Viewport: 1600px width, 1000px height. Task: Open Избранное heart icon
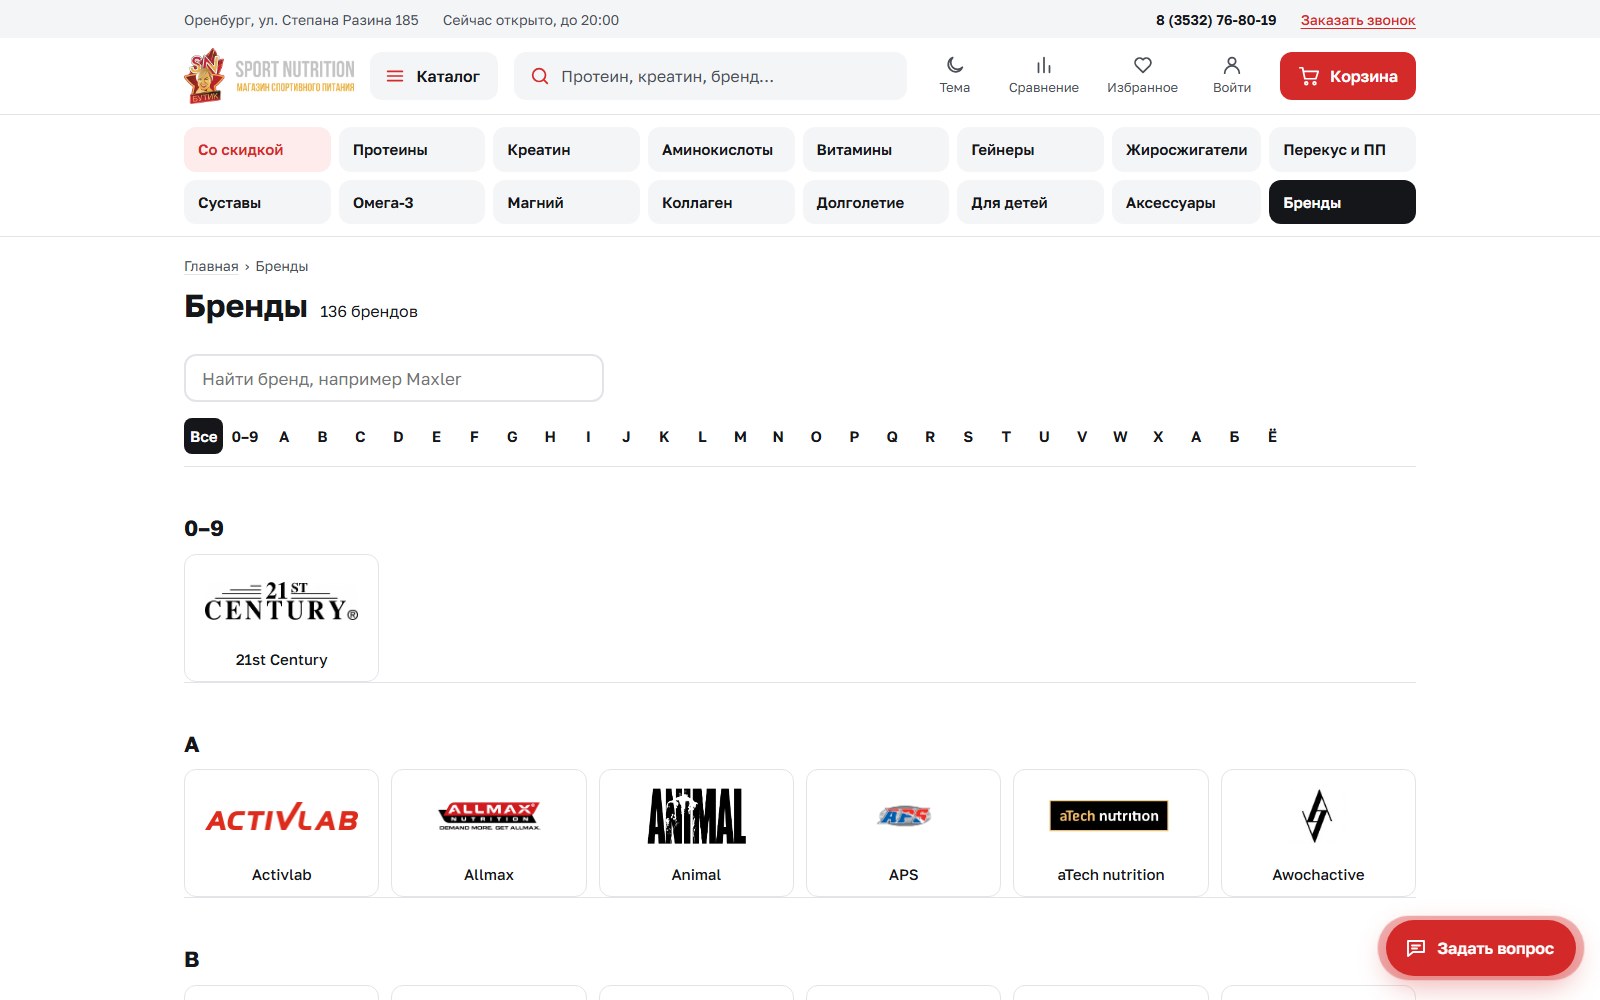(x=1142, y=76)
